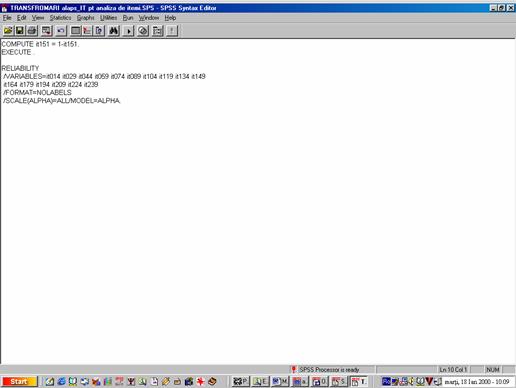
Task: Click the Go to Data grid icon
Action: tap(76, 31)
